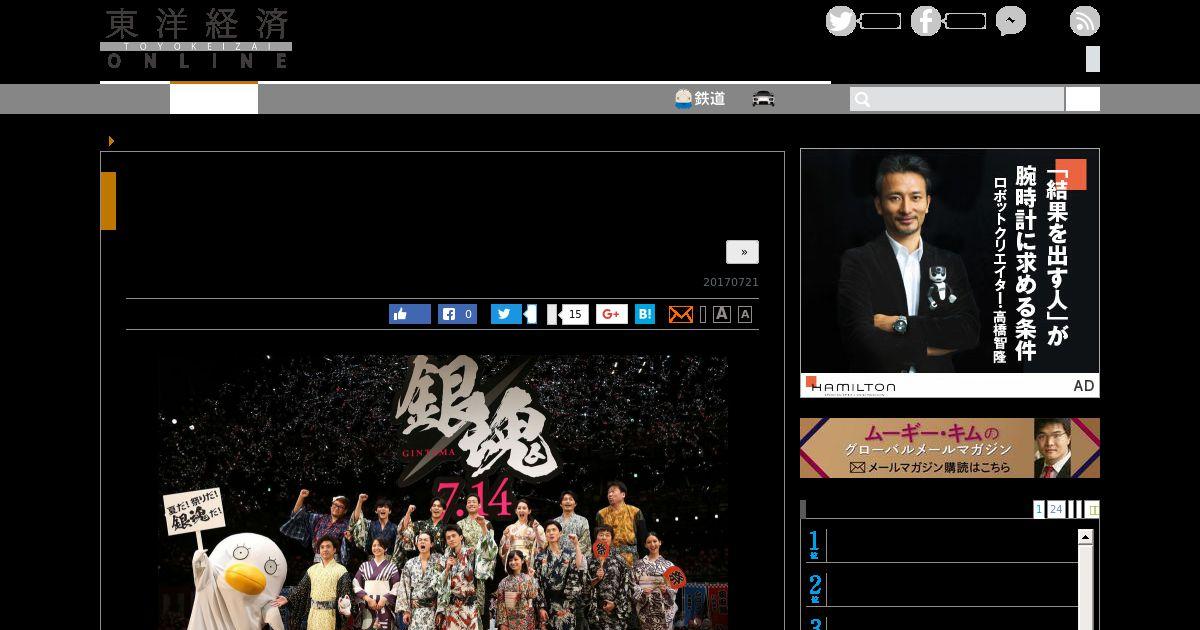
Task: Share article on Google+ button
Action: tap(612, 314)
